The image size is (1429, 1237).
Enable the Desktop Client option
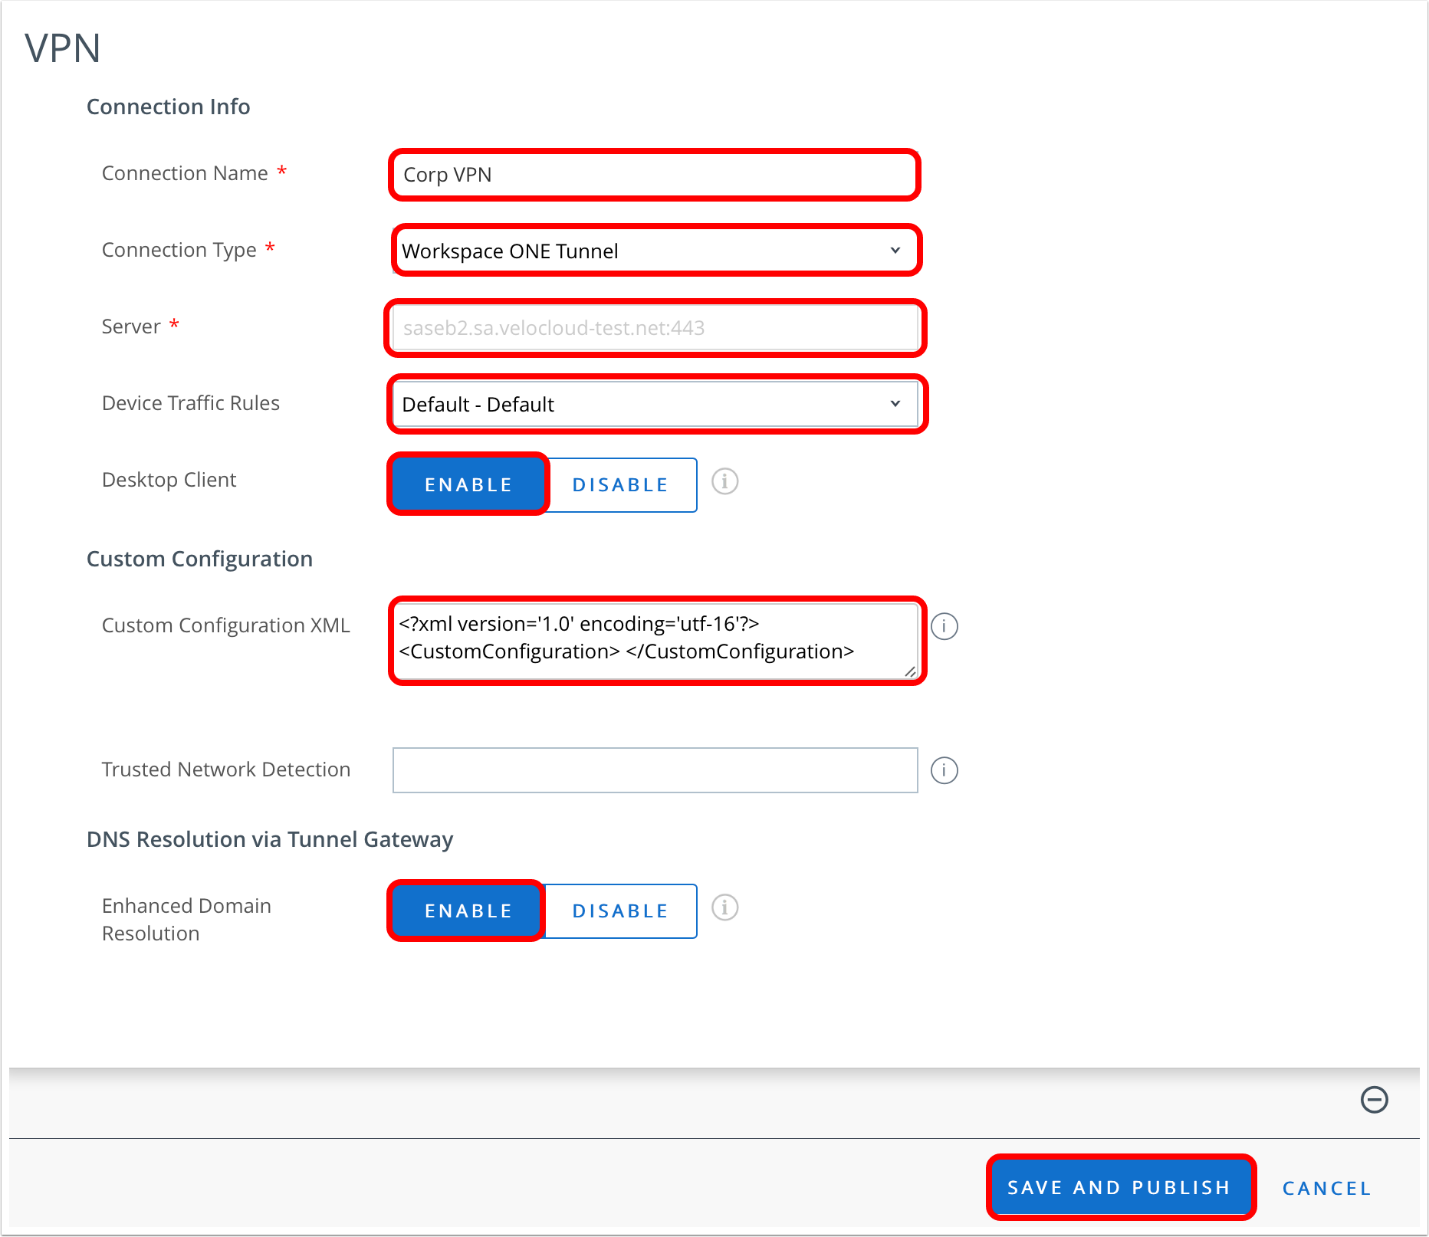point(468,485)
